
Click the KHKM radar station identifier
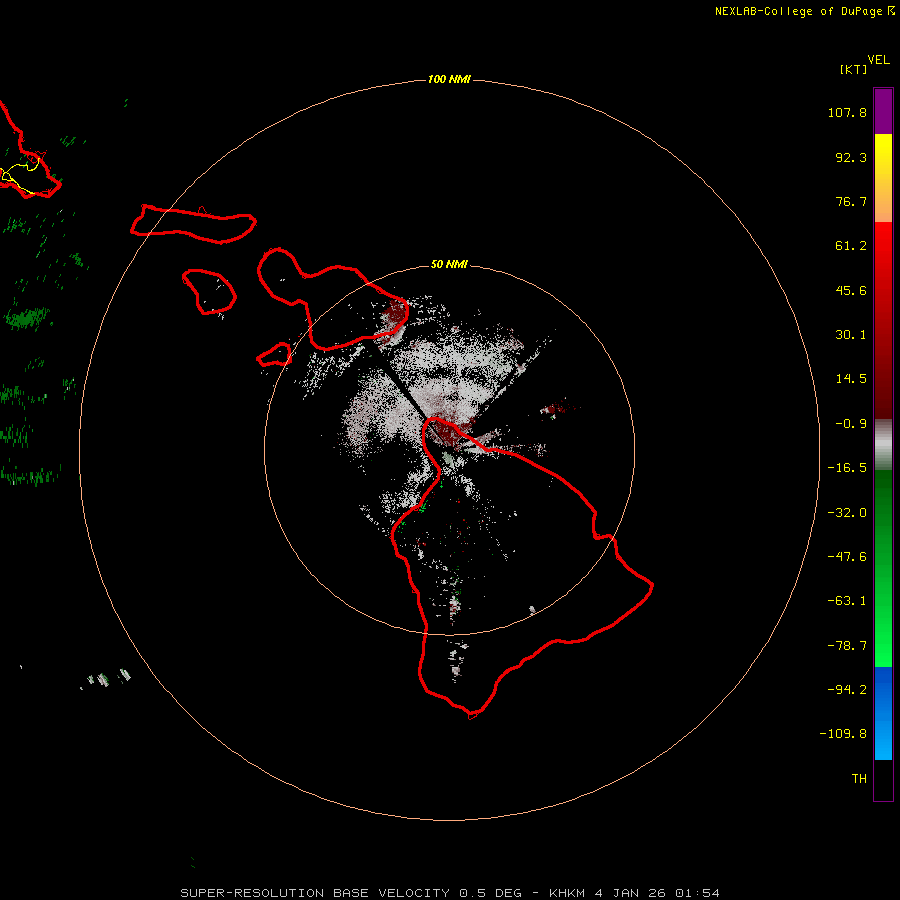pos(568,893)
